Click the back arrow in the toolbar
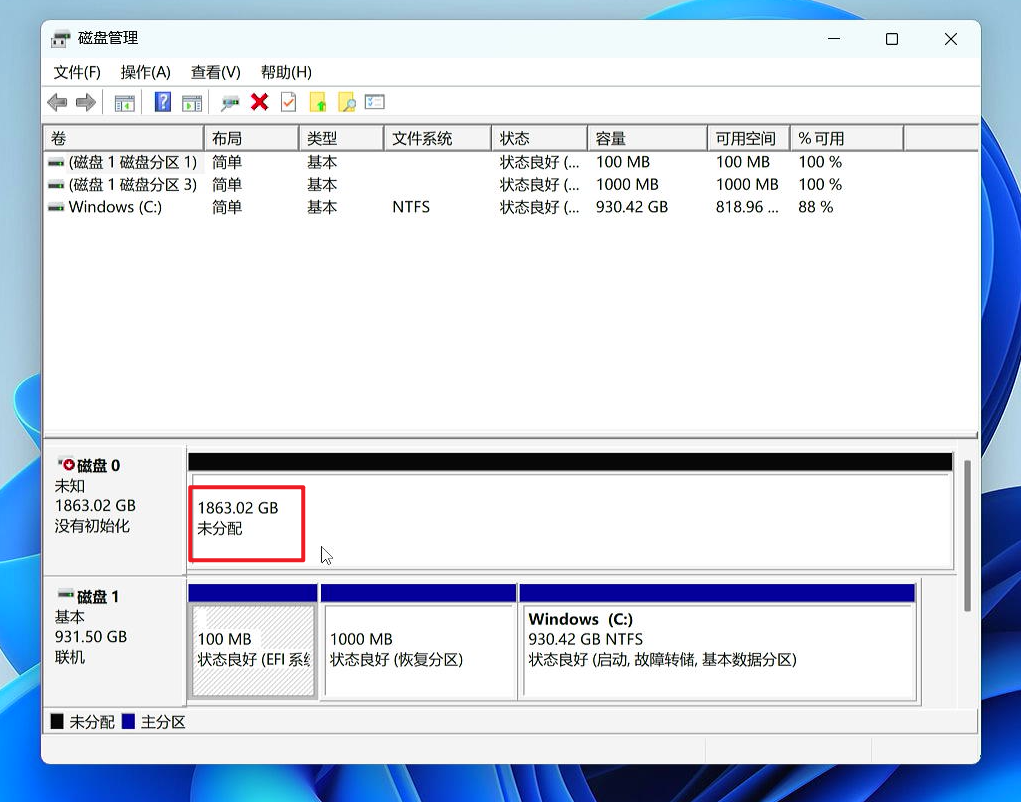 pyautogui.click(x=57, y=102)
